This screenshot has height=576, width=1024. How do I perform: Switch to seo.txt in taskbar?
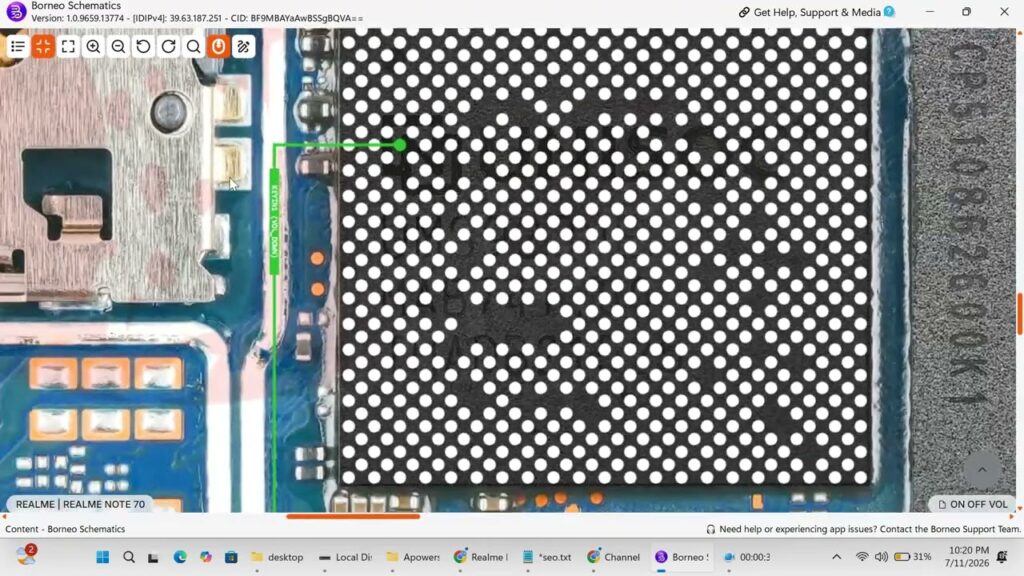pos(547,557)
